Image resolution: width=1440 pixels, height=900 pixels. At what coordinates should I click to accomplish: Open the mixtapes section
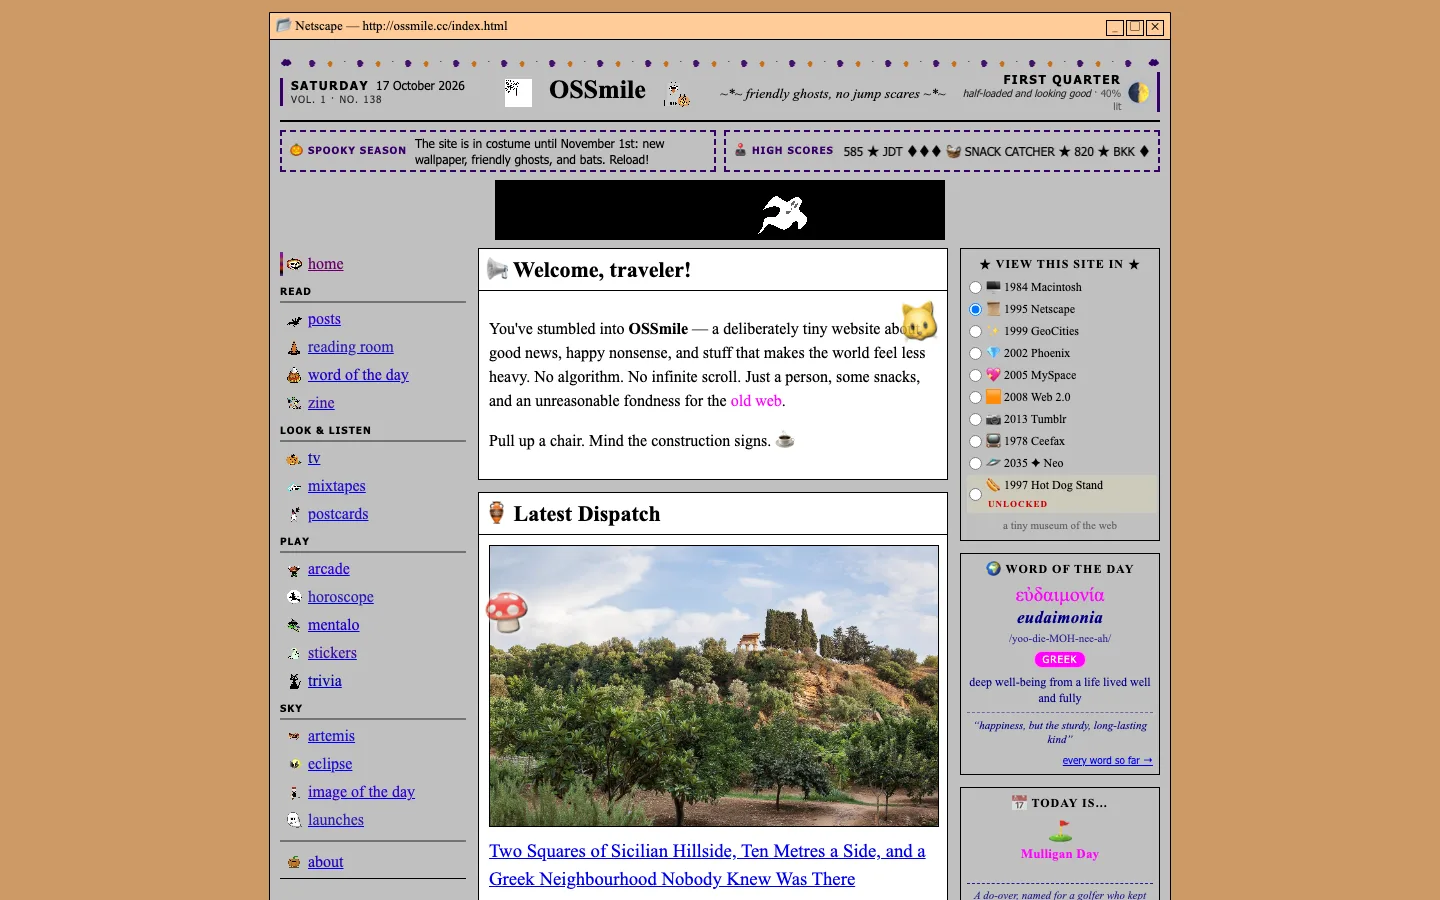337,486
